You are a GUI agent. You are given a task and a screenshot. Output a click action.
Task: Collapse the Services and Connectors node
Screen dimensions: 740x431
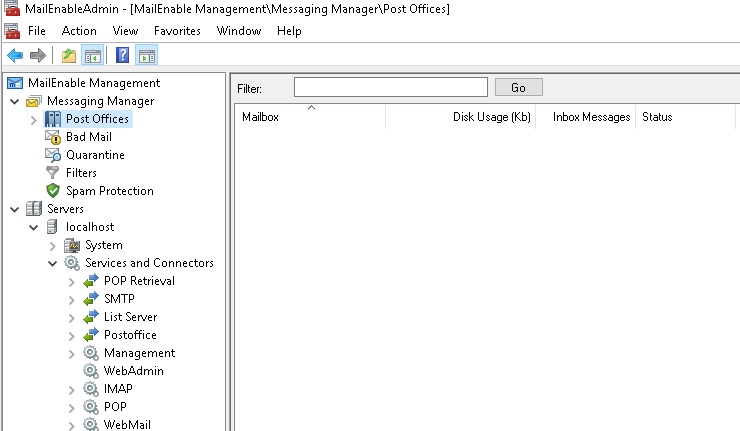[52, 263]
